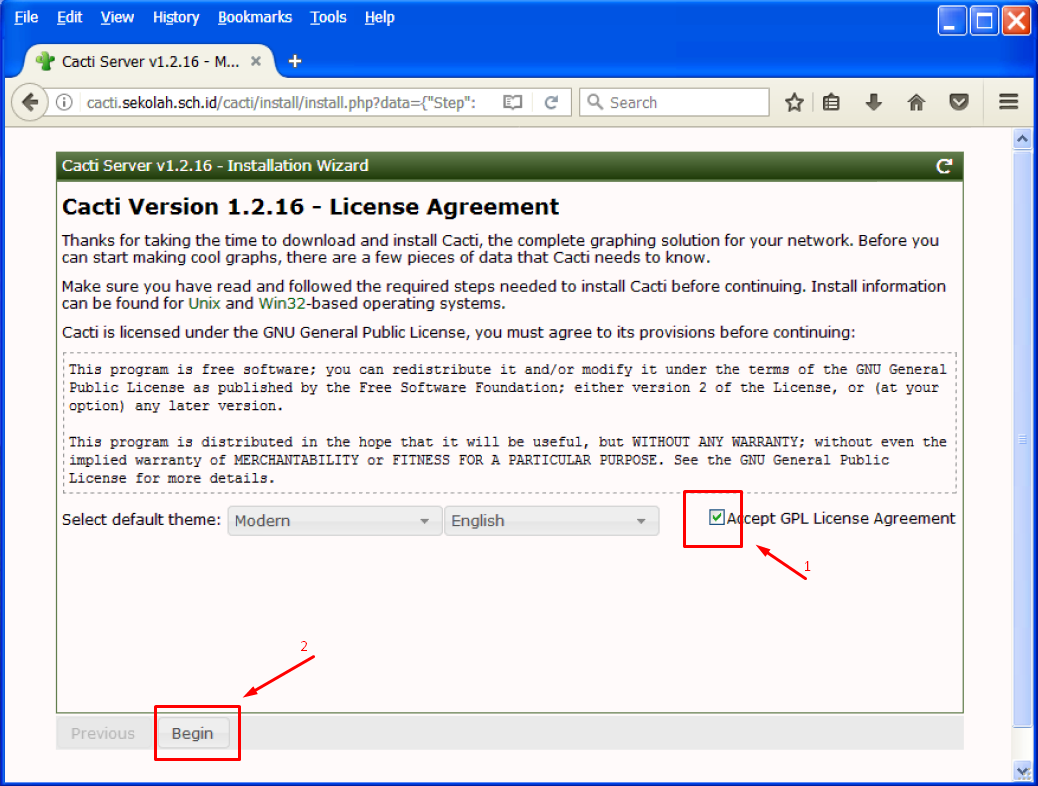Bookmark this page with the star icon
The width and height of the screenshot is (1038, 786).
(794, 102)
